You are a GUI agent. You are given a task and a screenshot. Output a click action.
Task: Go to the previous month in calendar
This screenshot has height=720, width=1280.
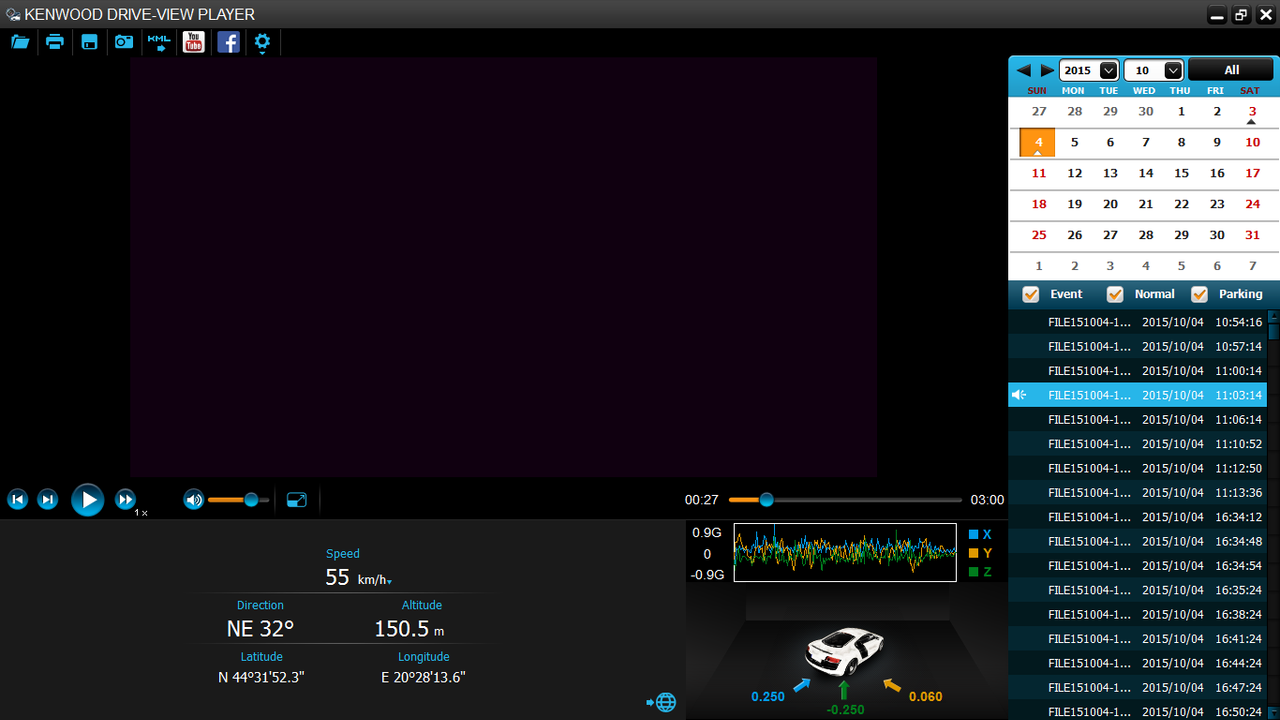pyautogui.click(x=1023, y=71)
